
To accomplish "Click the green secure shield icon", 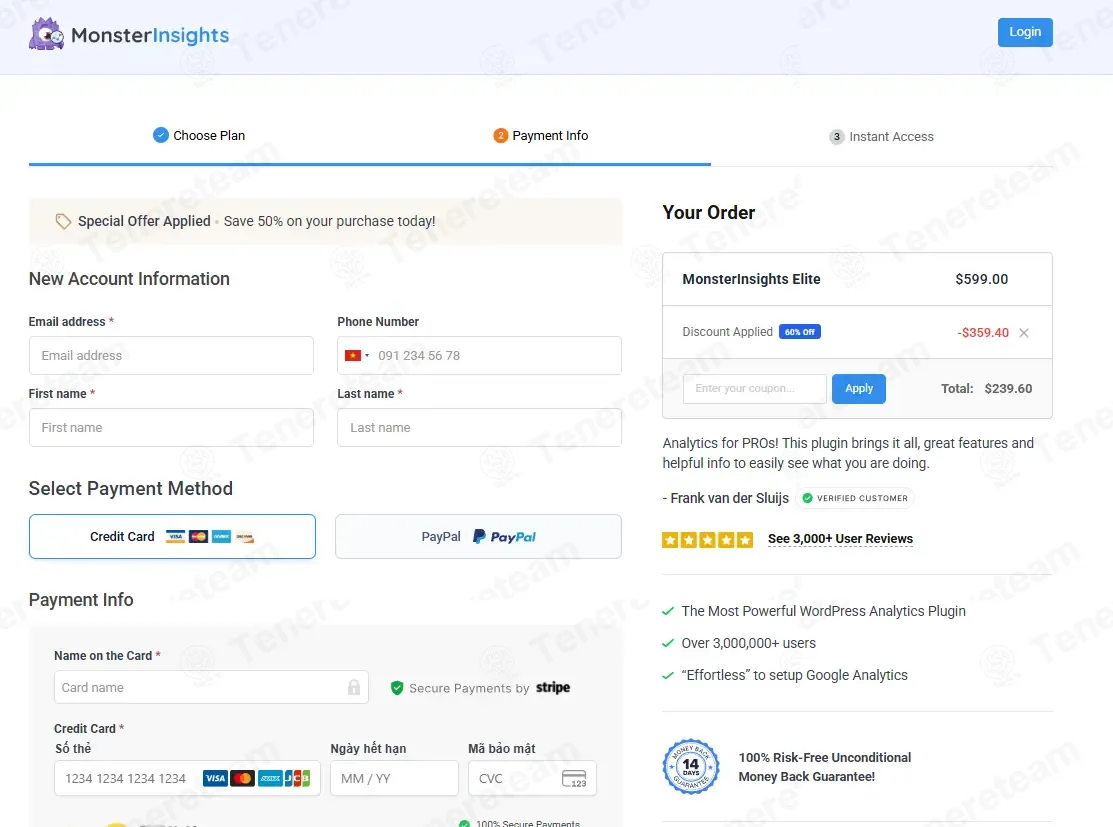I will coord(397,688).
